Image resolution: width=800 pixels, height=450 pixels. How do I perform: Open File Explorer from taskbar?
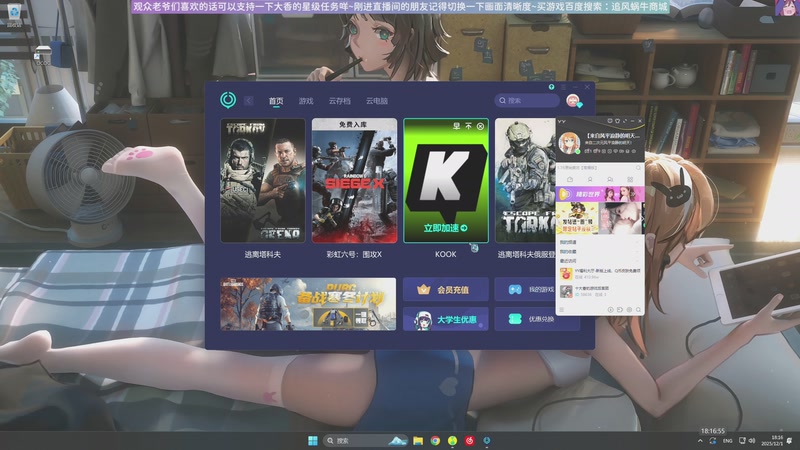coord(418,440)
